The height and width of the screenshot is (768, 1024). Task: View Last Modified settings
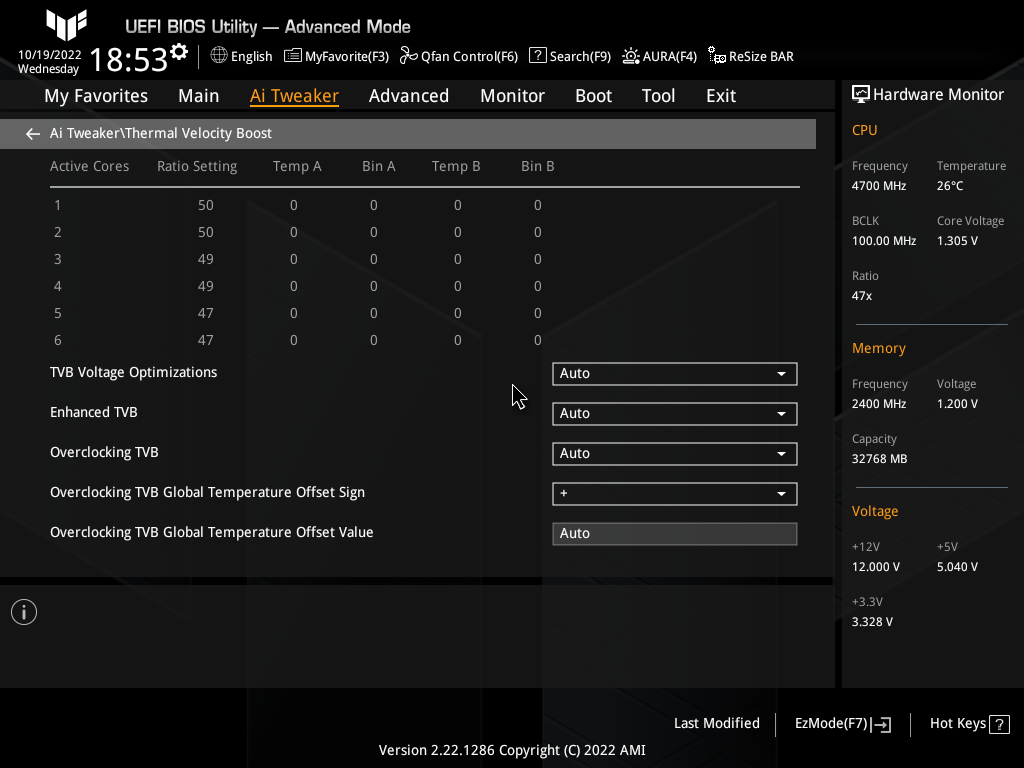(717, 723)
